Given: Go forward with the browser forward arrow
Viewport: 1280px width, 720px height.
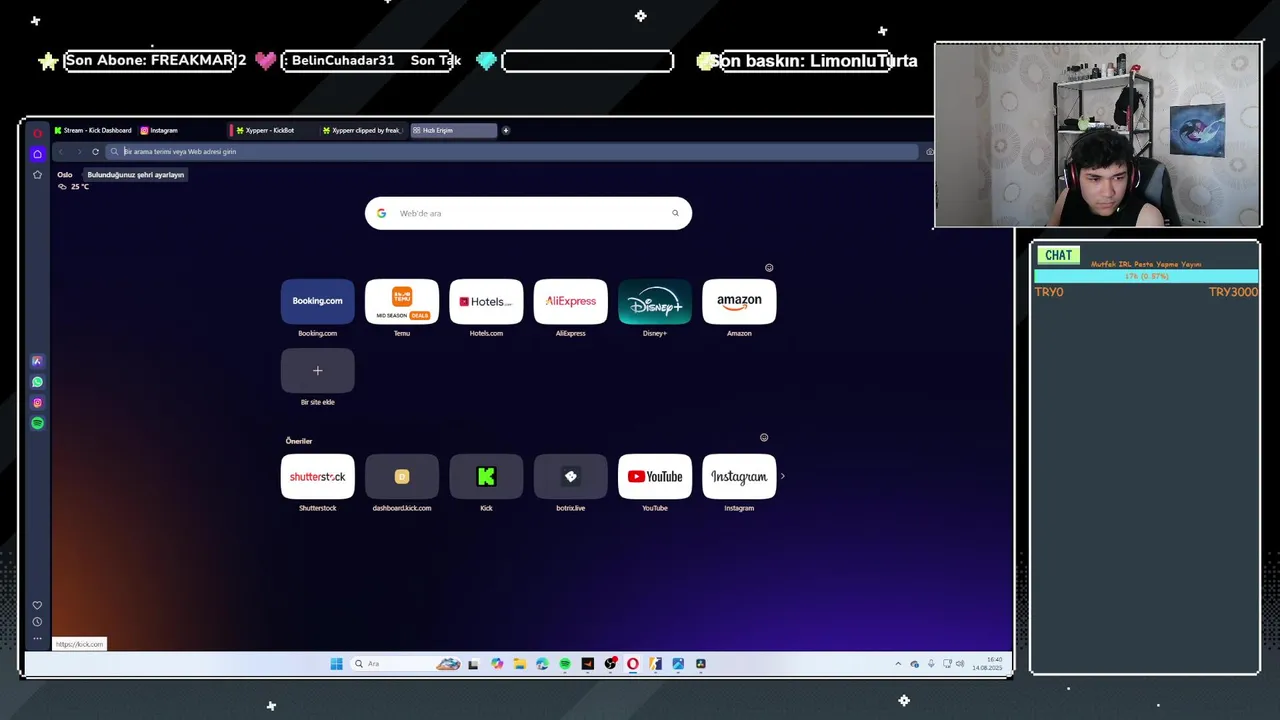Looking at the screenshot, I should coord(79,152).
